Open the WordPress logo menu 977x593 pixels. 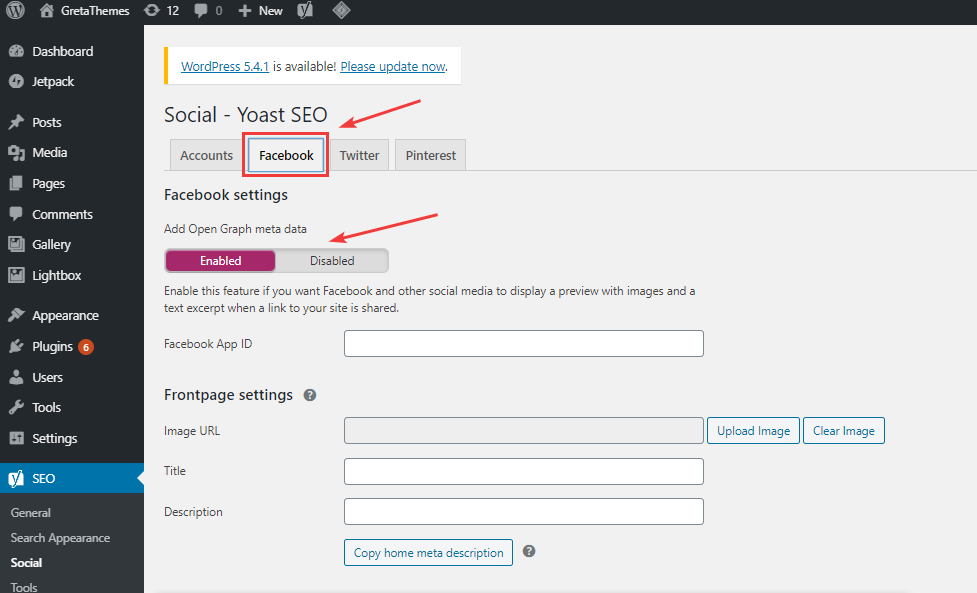click(14, 11)
